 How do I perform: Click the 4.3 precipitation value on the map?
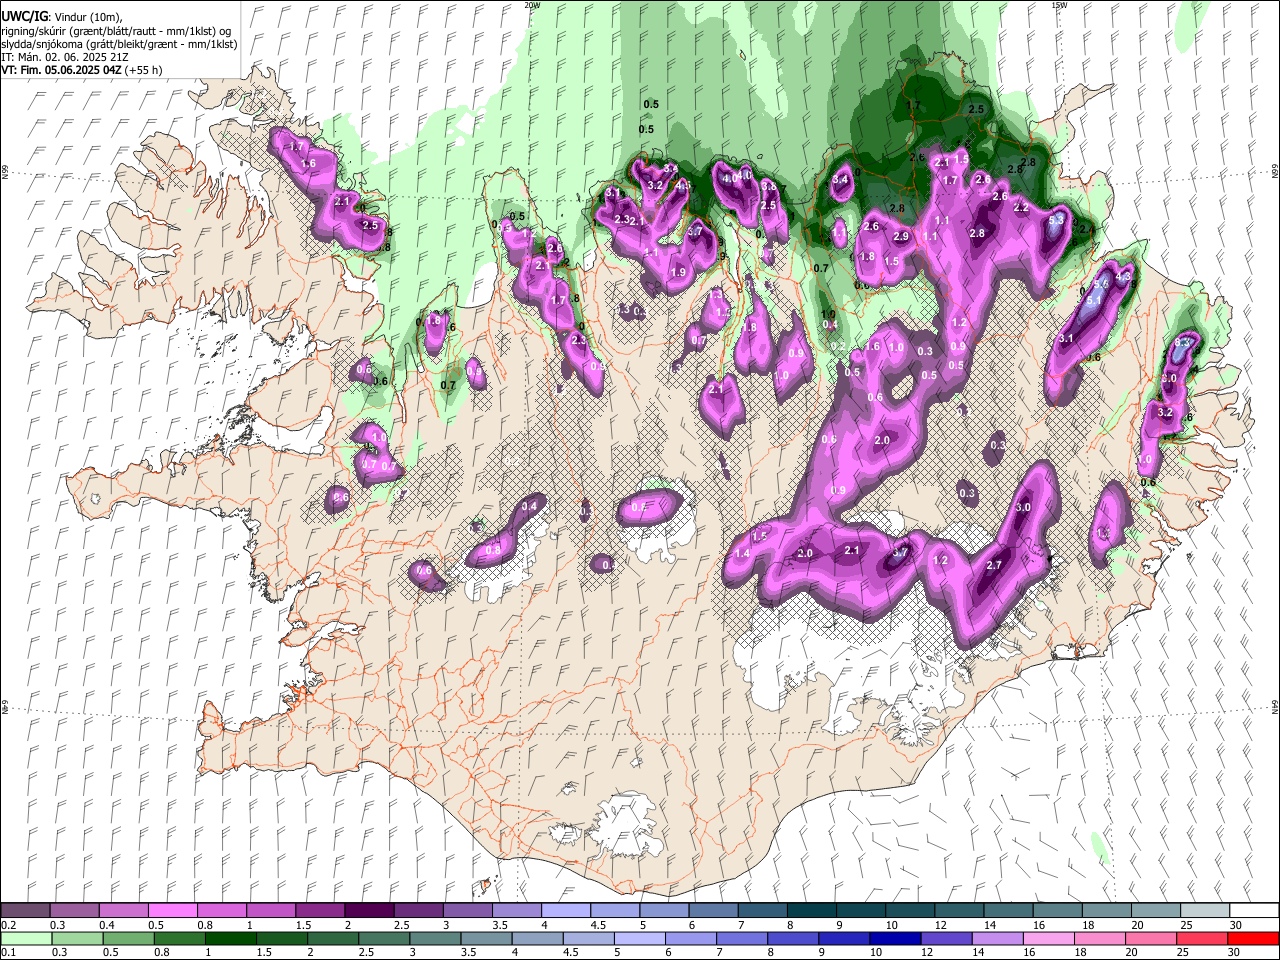(1123, 277)
